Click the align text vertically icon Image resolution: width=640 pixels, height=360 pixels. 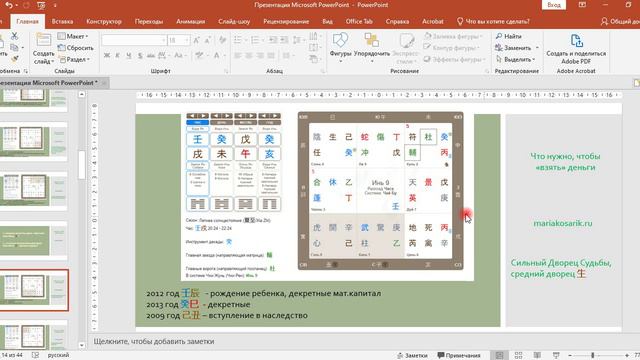coord(314,48)
